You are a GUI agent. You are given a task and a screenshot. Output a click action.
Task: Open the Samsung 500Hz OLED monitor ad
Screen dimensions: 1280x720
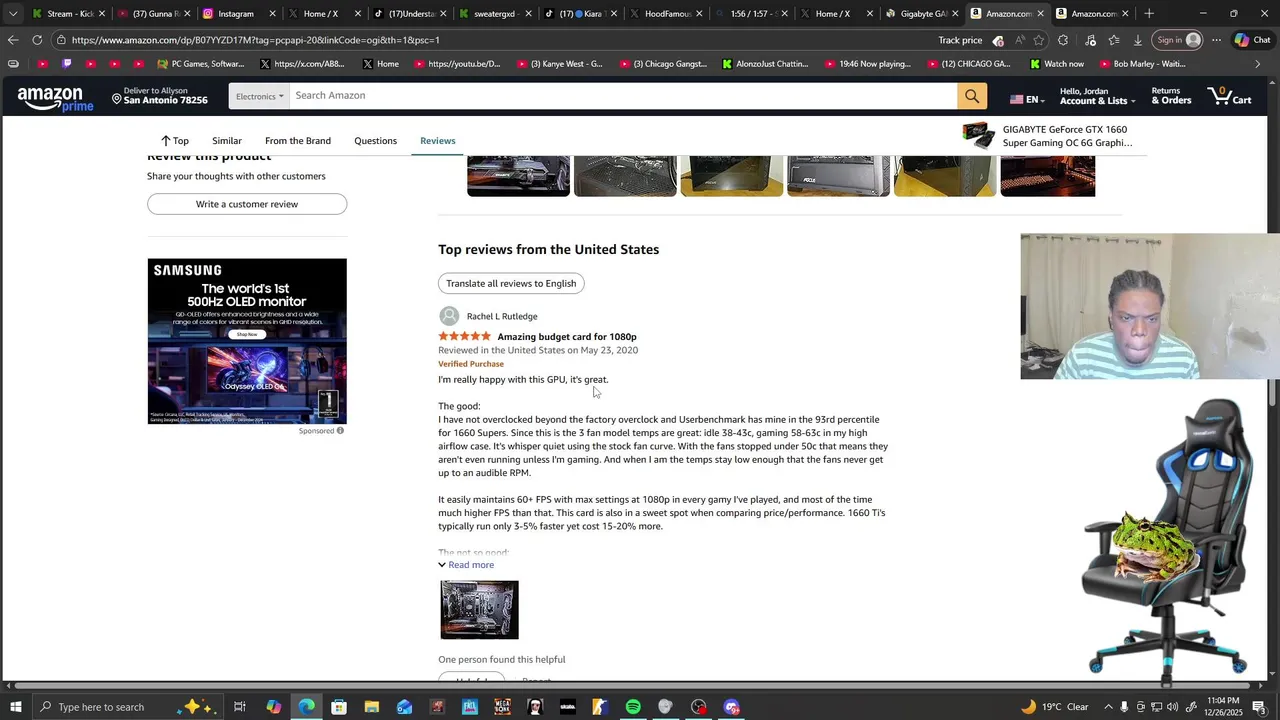247,341
